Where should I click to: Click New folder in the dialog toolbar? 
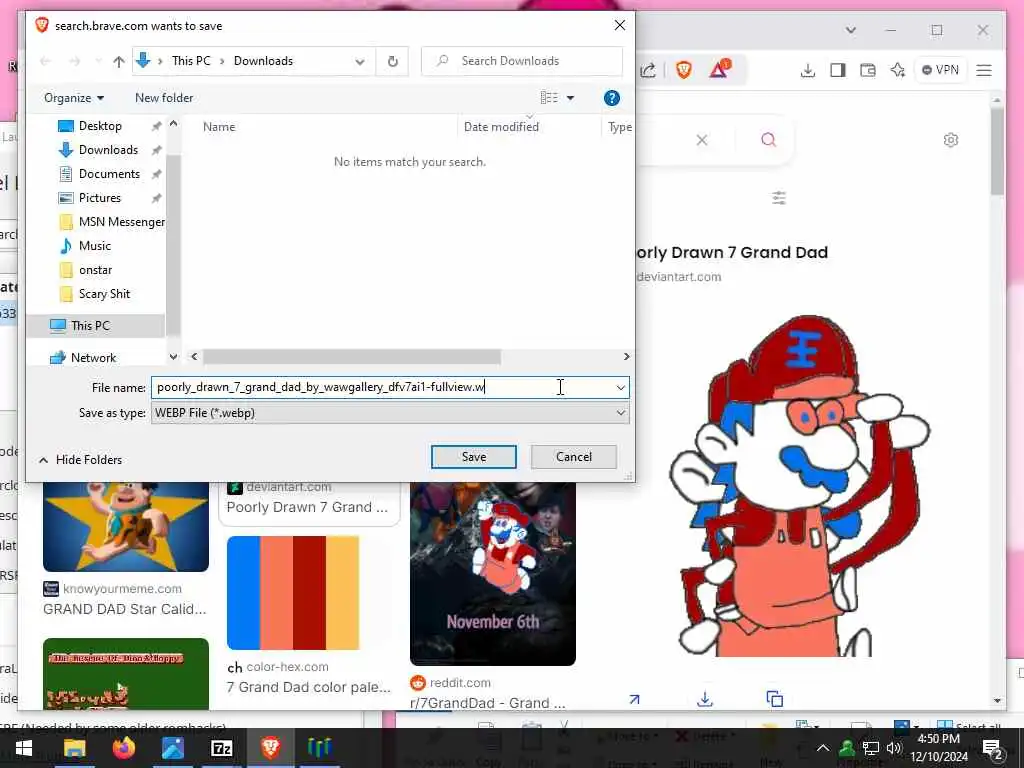(164, 98)
